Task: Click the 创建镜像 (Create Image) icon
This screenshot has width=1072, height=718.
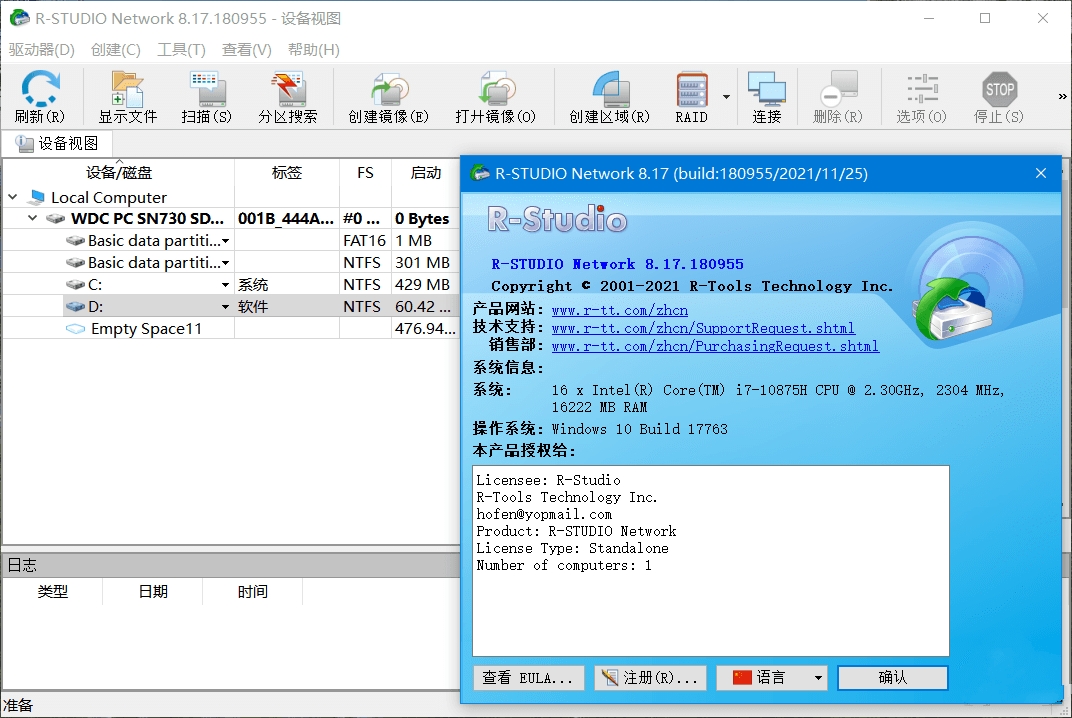Action: [388, 96]
